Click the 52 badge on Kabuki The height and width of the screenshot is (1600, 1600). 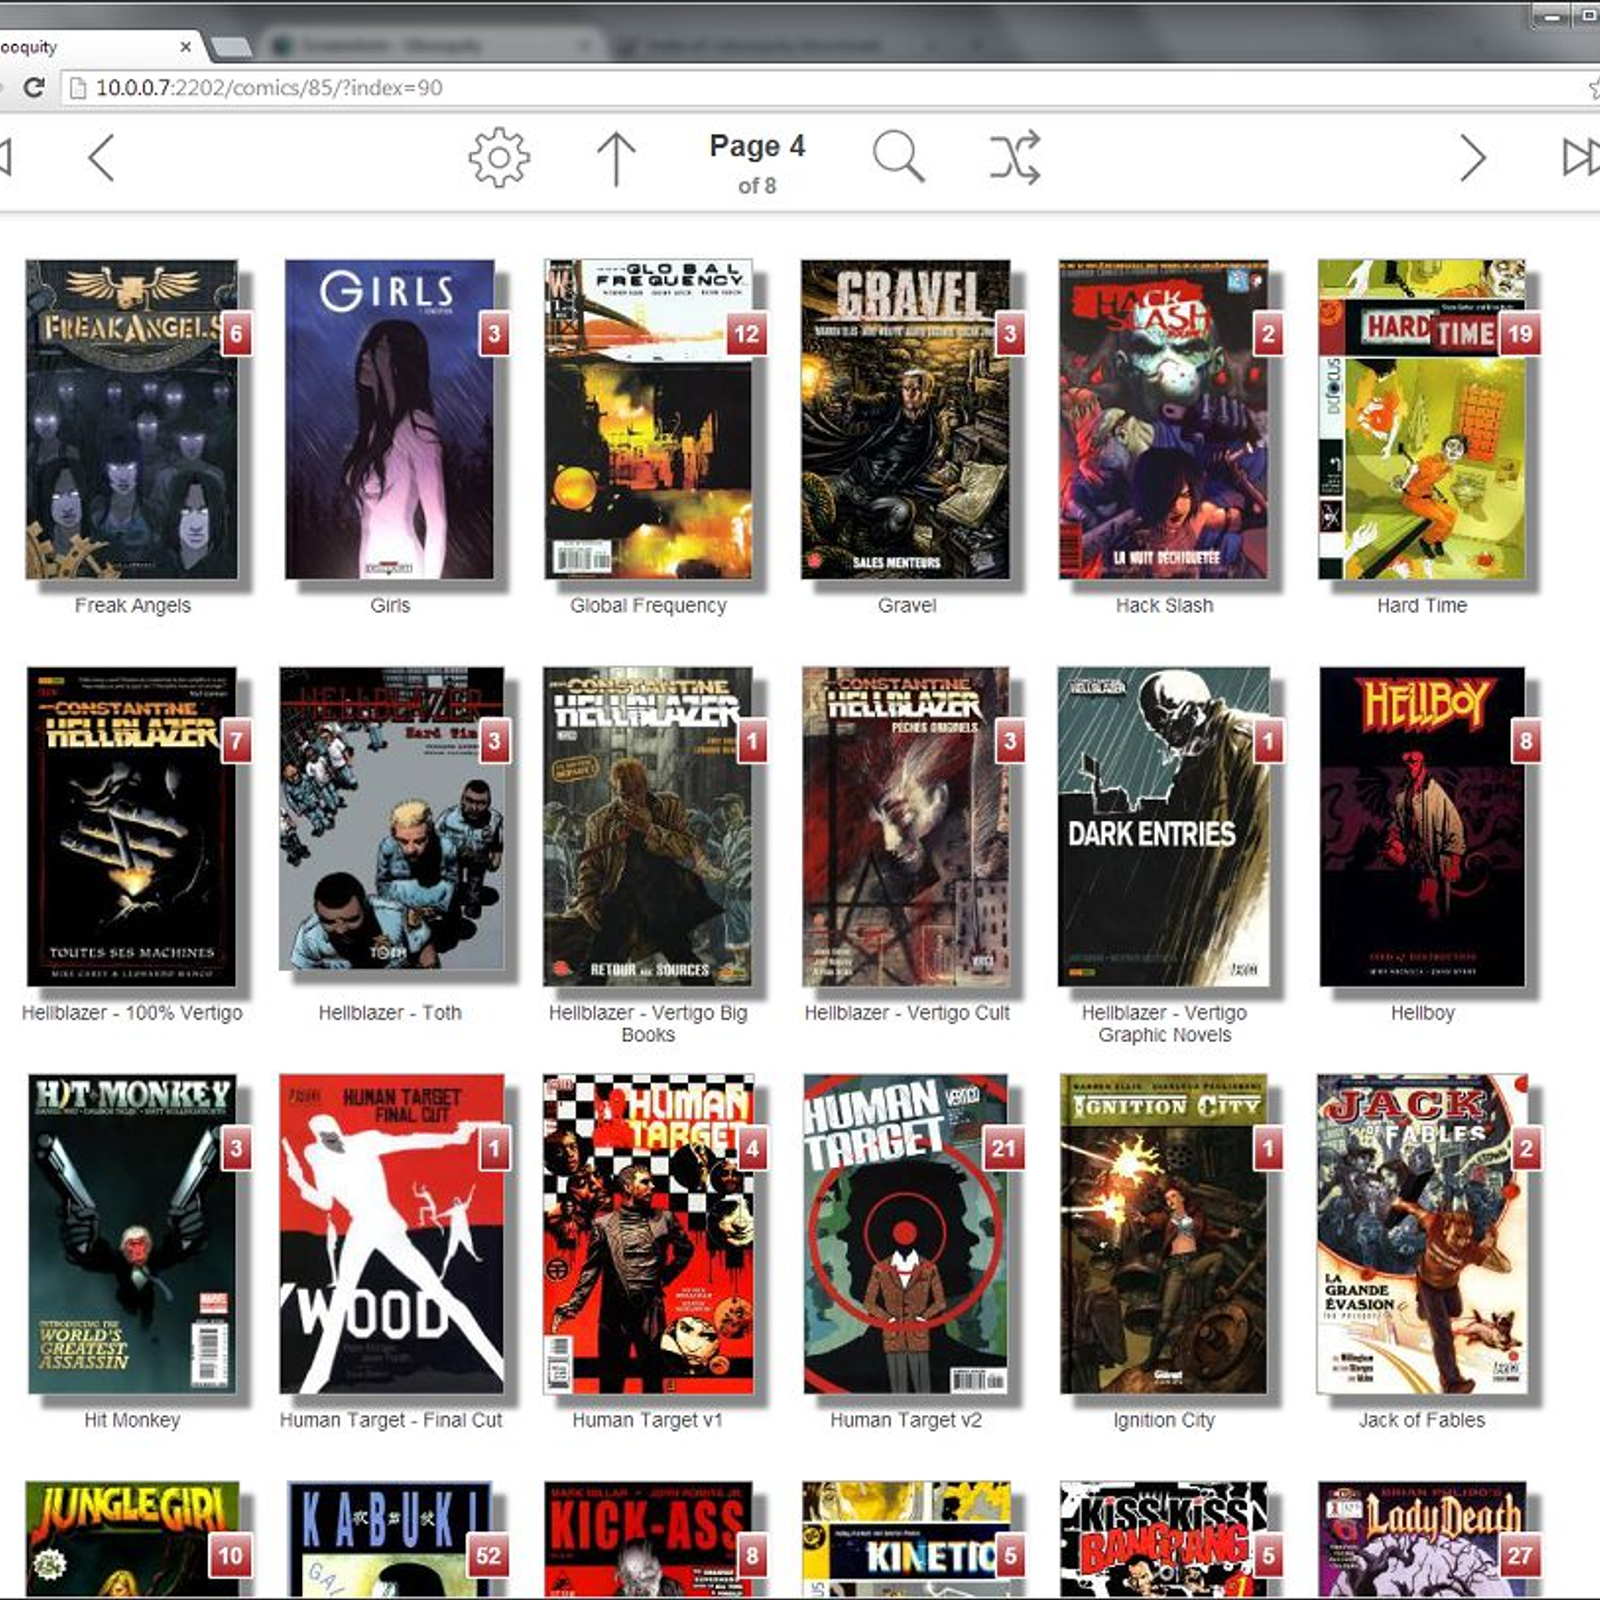488,1555
